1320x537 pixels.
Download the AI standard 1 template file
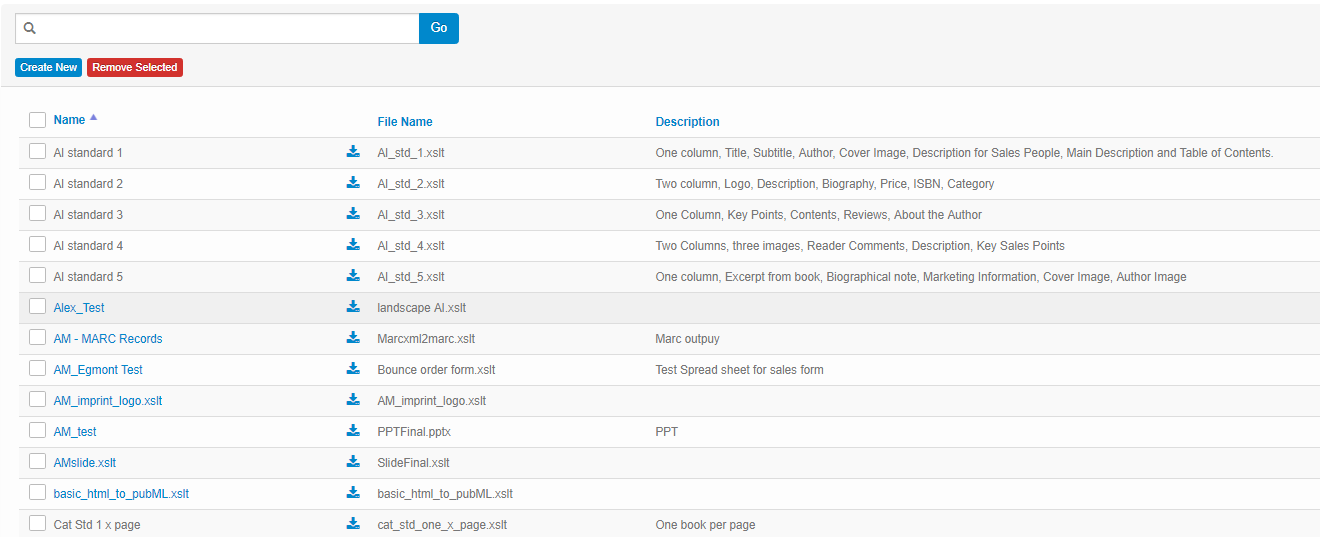pos(353,152)
